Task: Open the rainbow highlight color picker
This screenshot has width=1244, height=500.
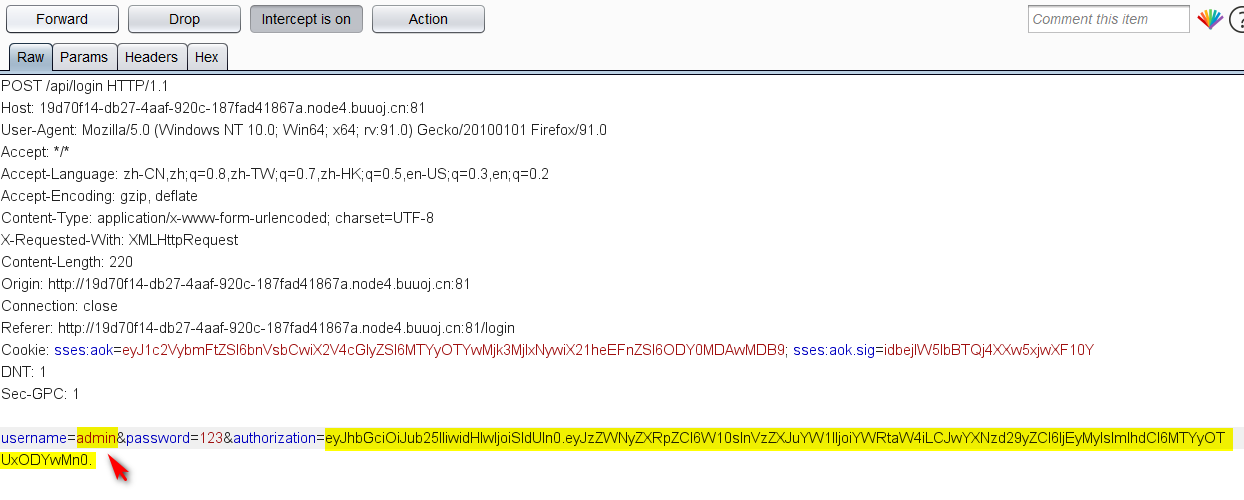Action: click(x=1210, y=19)
